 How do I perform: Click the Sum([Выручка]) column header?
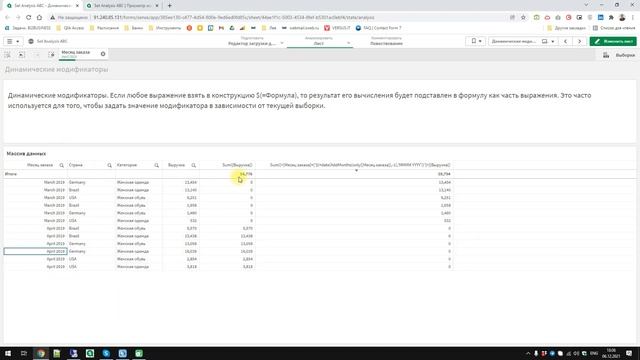[237, 165]
